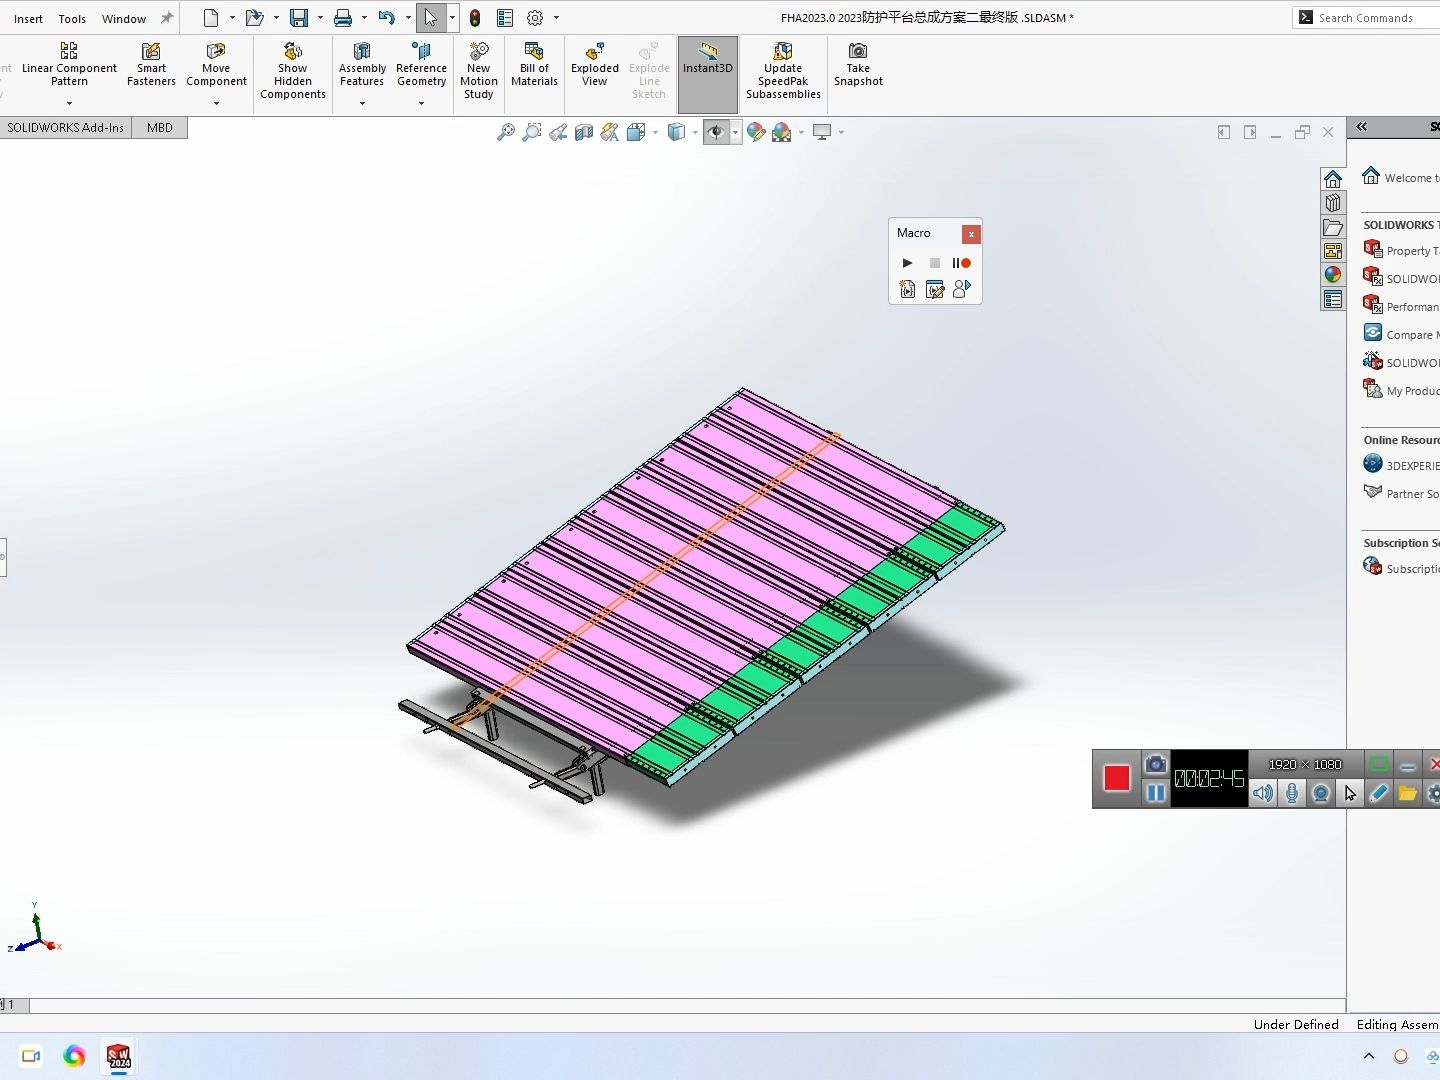The image size is (1440, 1080).
Task: Open the display style dropdown
Action: click(x=696, y=131)
